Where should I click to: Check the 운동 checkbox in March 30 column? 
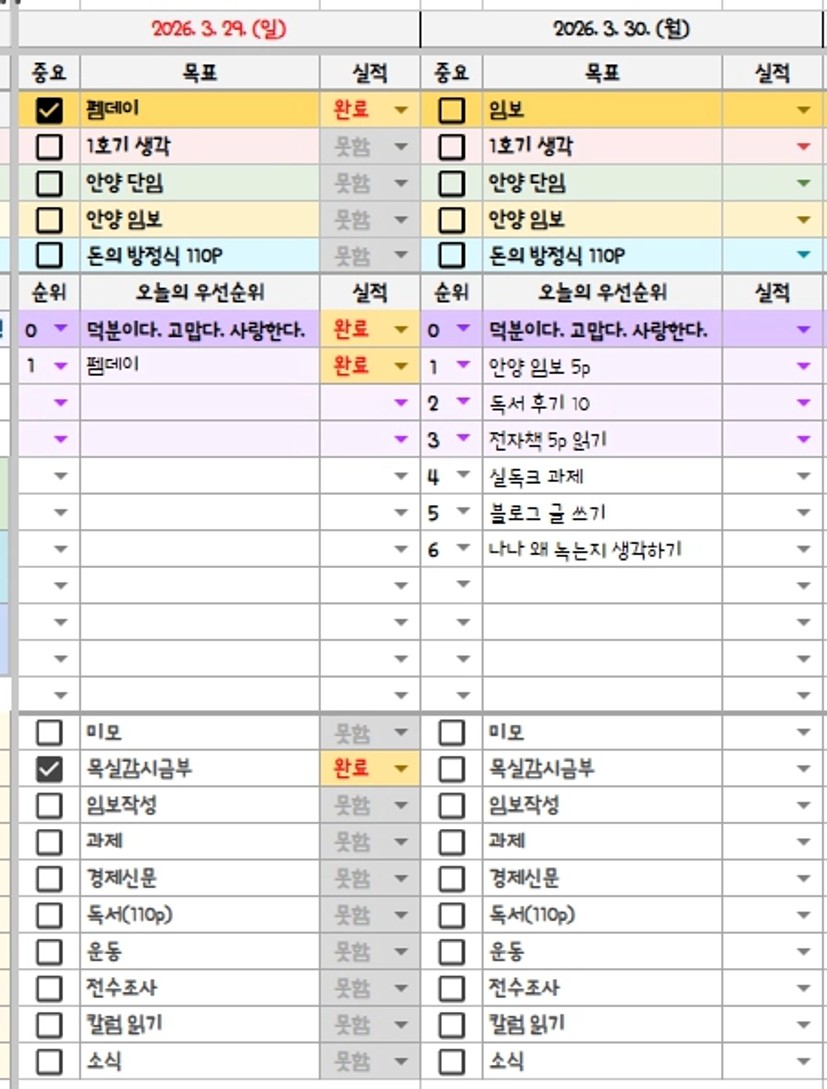451,952
